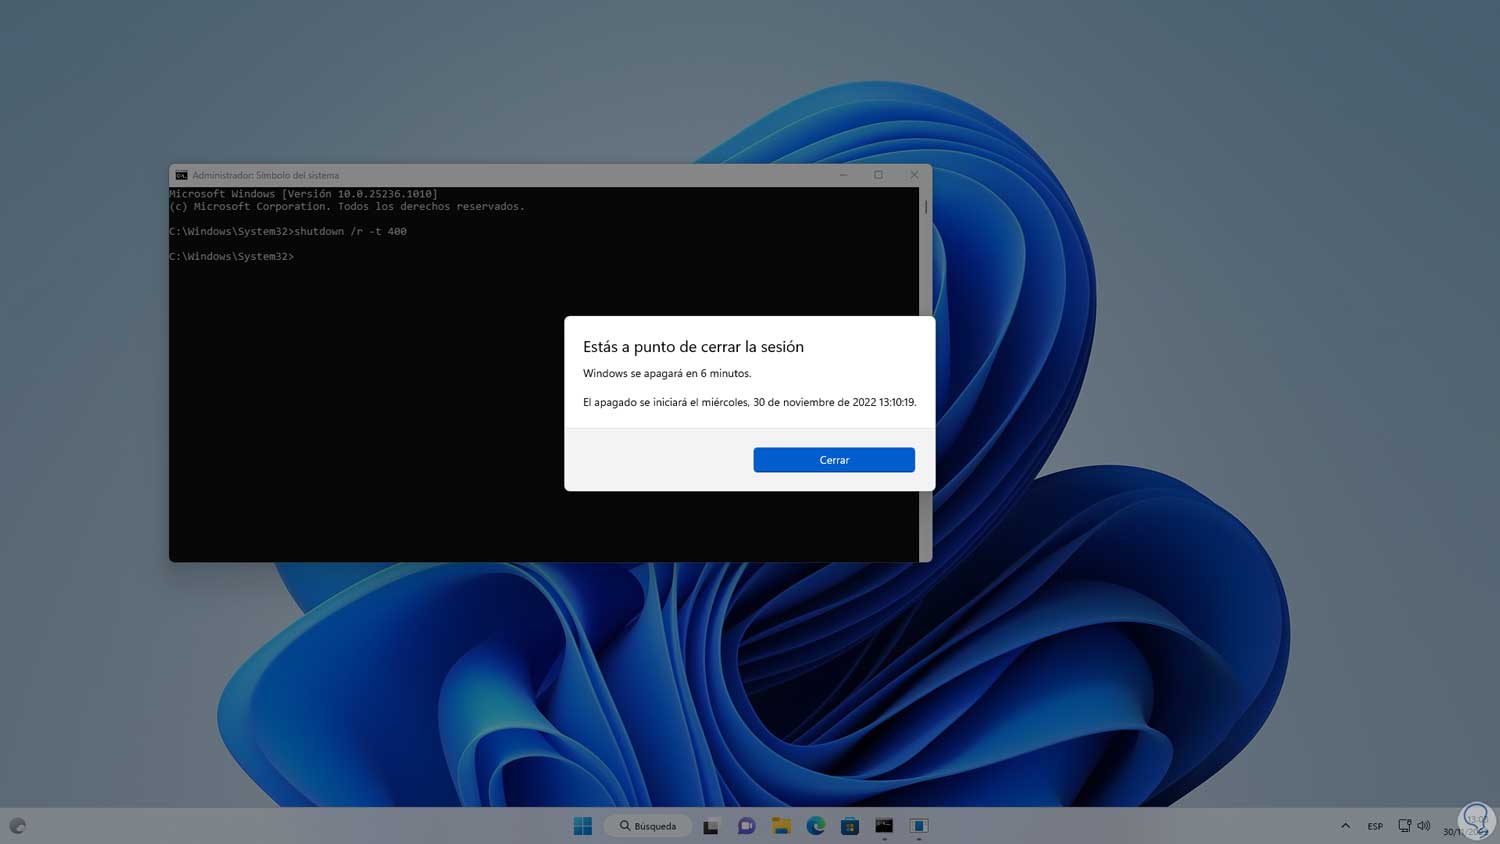Open the Windows Start menu
Viewport: 1500px width, 844px height.
[x=583, y=826]
